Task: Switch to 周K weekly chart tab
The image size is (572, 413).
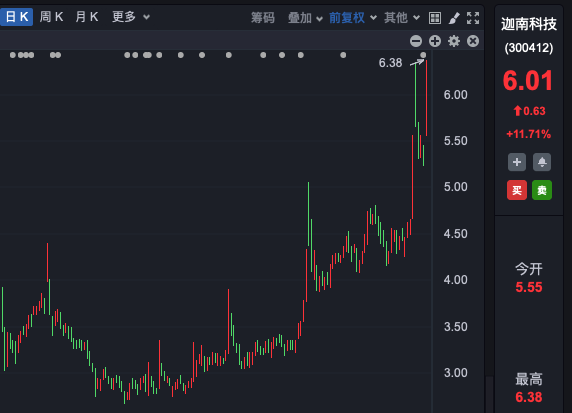Action: [x=51, y=17]
